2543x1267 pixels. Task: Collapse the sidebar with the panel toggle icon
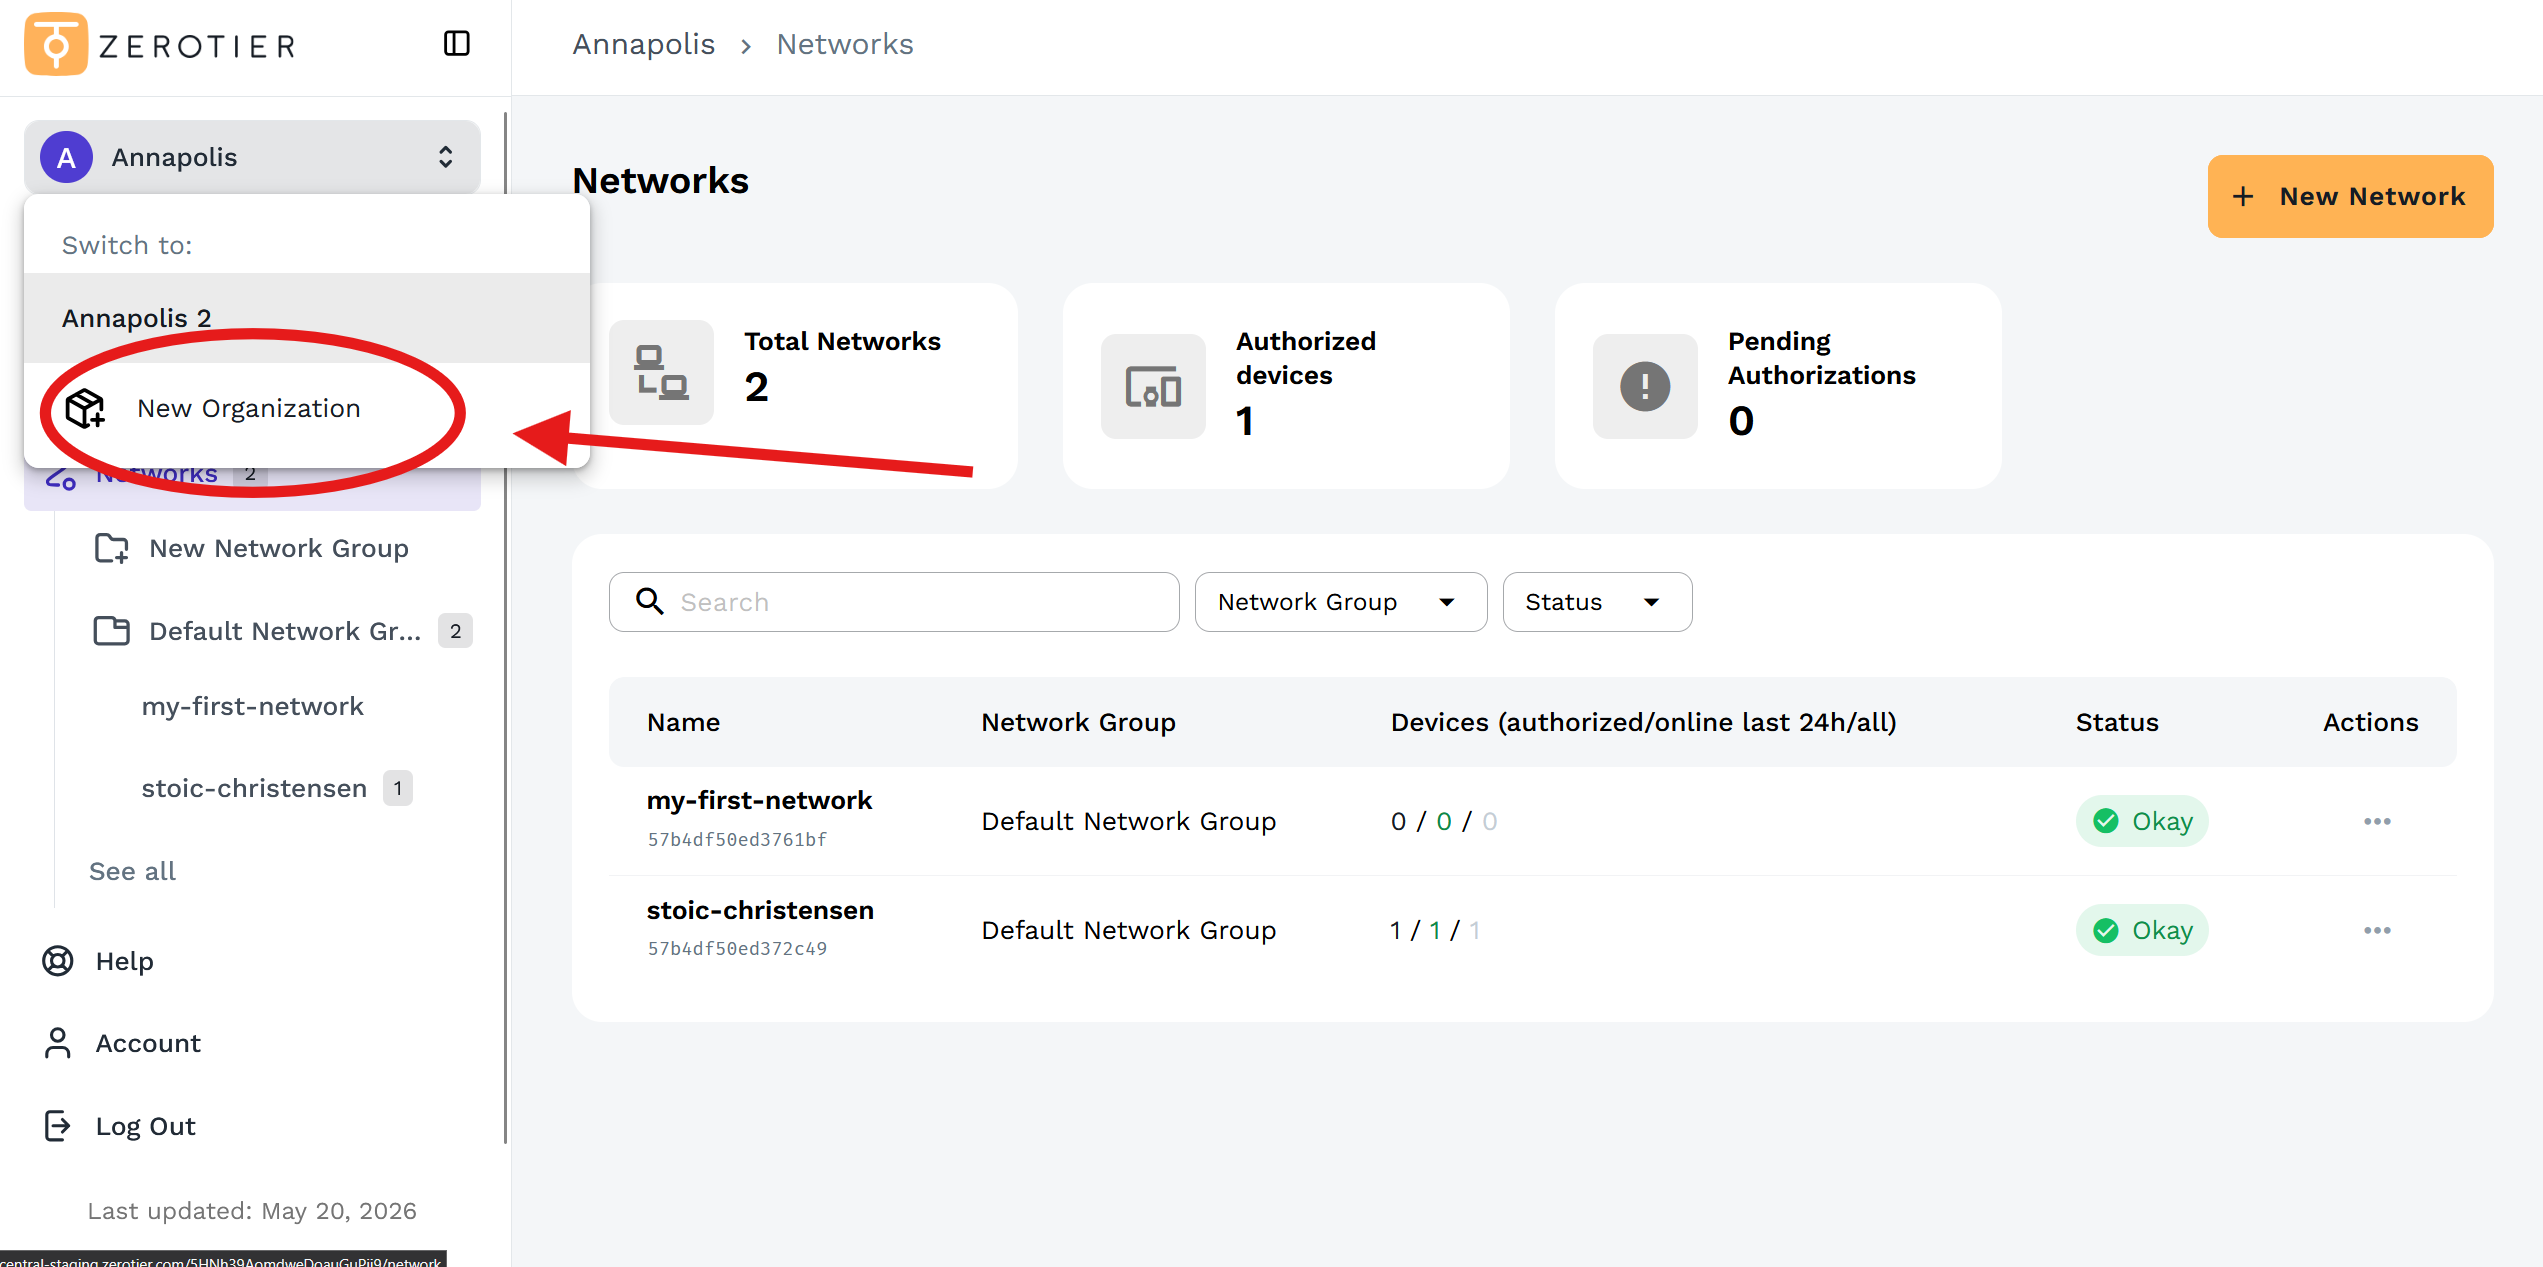pyautogui.click(x=457, y=44)
